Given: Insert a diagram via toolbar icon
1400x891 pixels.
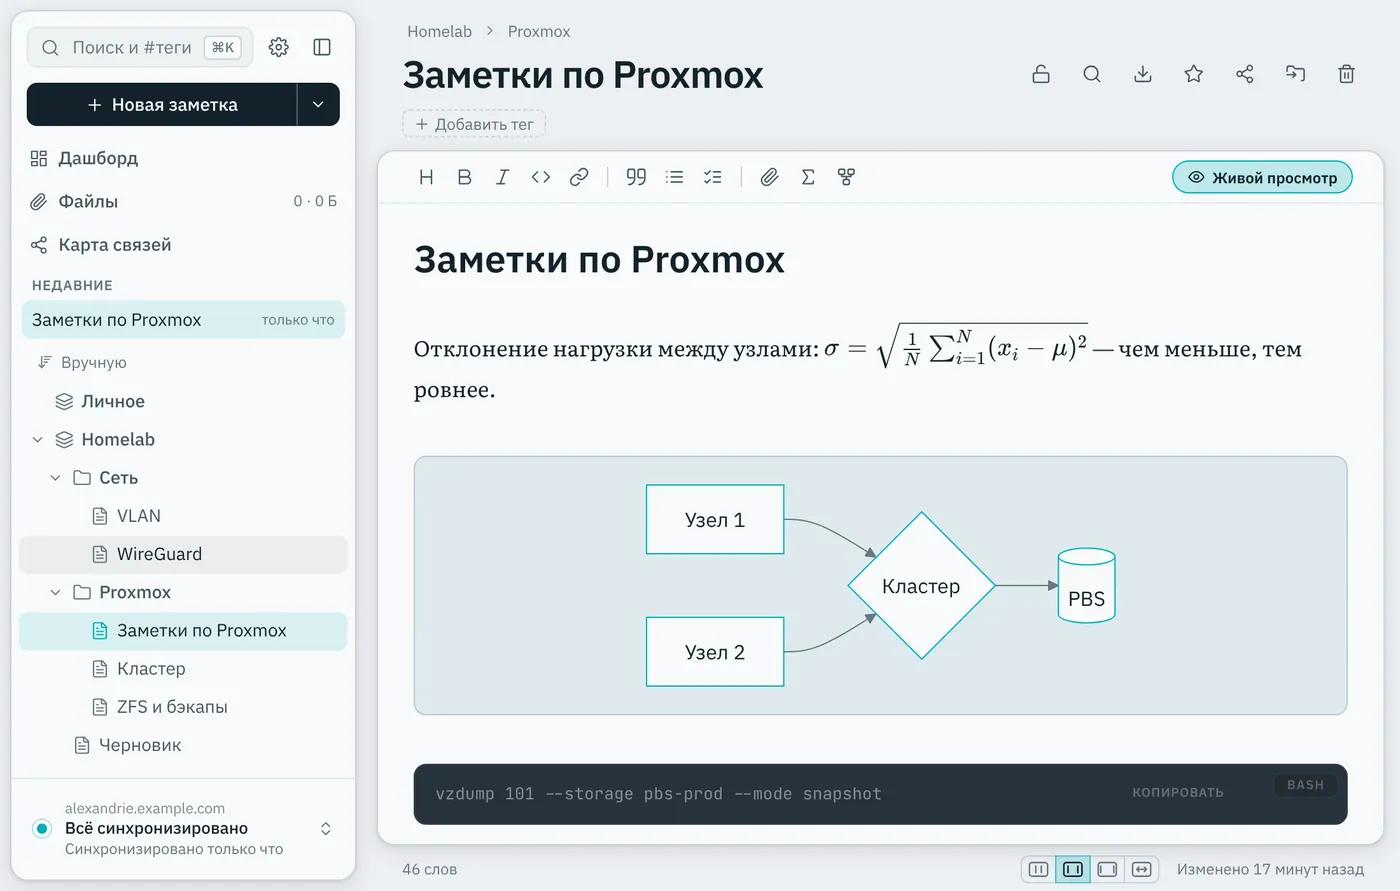Looking at the screenshot, I should click(x=846, y=177).
